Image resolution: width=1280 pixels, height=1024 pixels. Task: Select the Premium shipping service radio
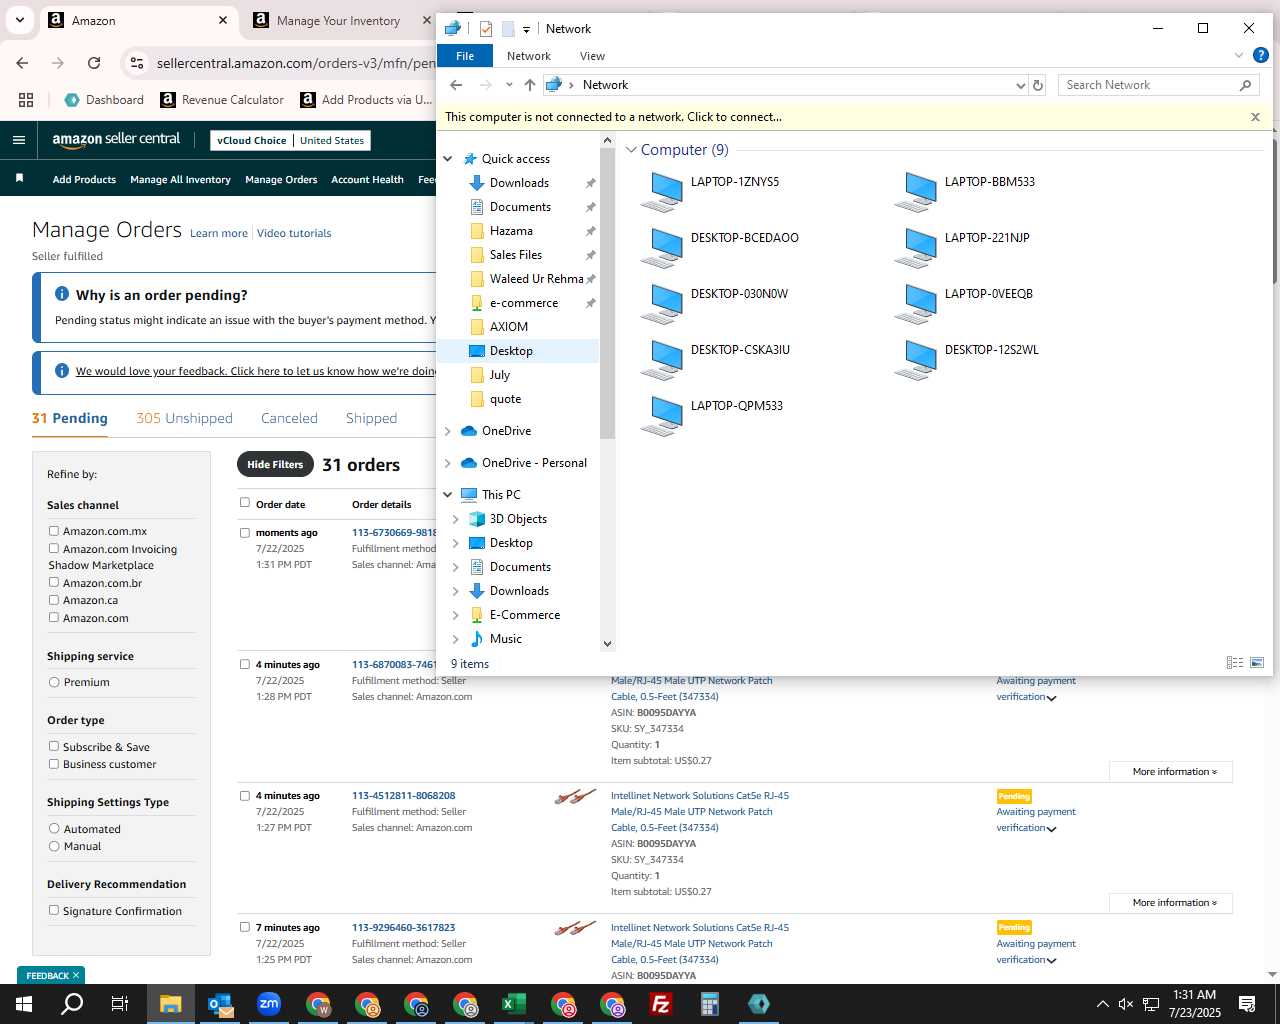pos(54,682)
